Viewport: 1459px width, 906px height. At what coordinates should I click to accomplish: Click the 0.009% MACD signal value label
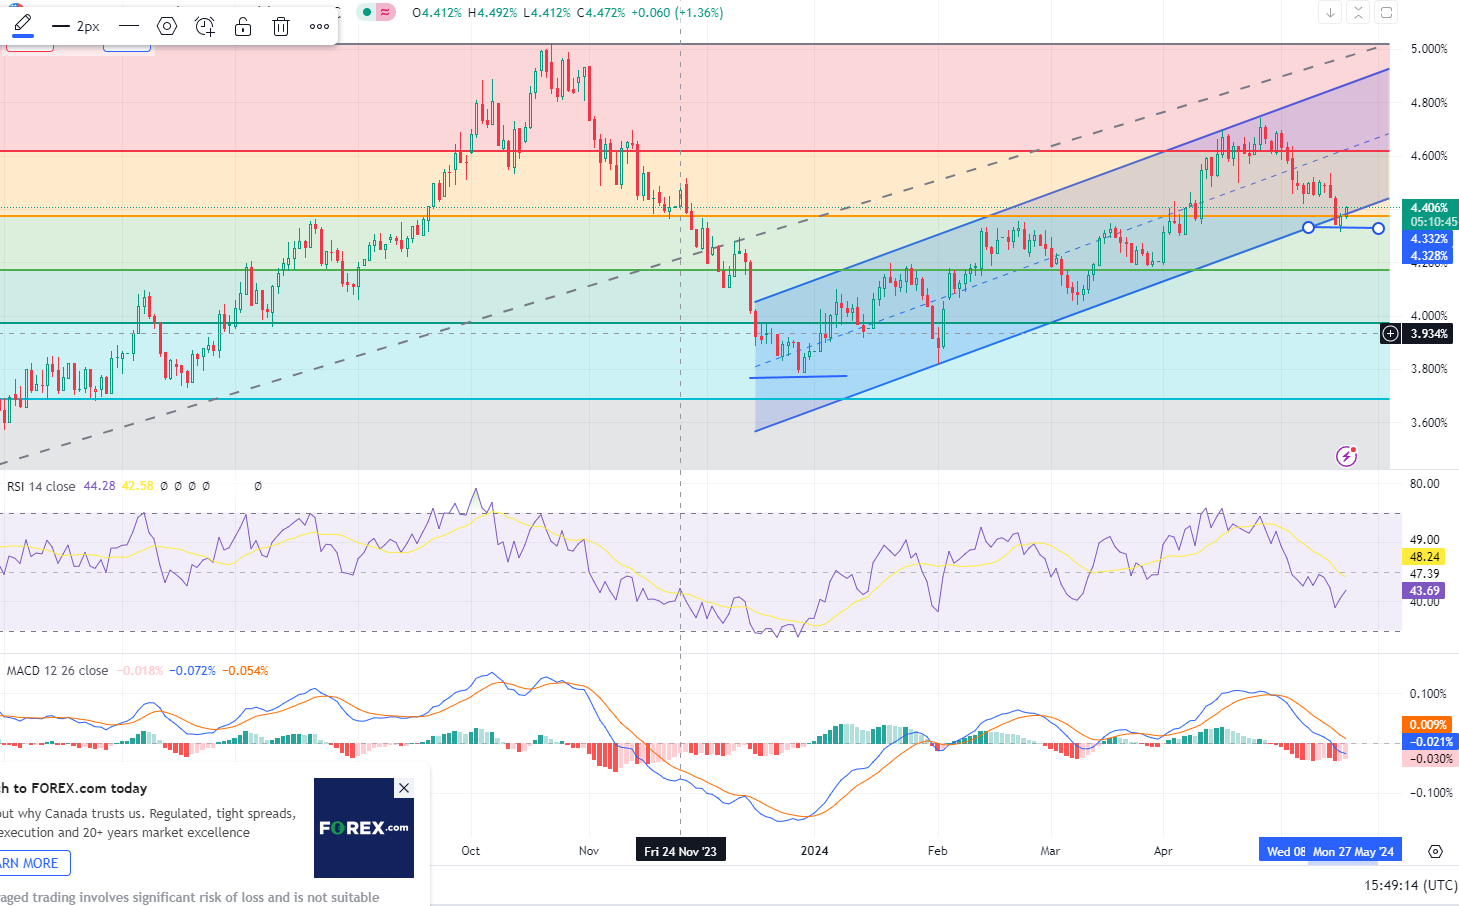click(1428, 725)
